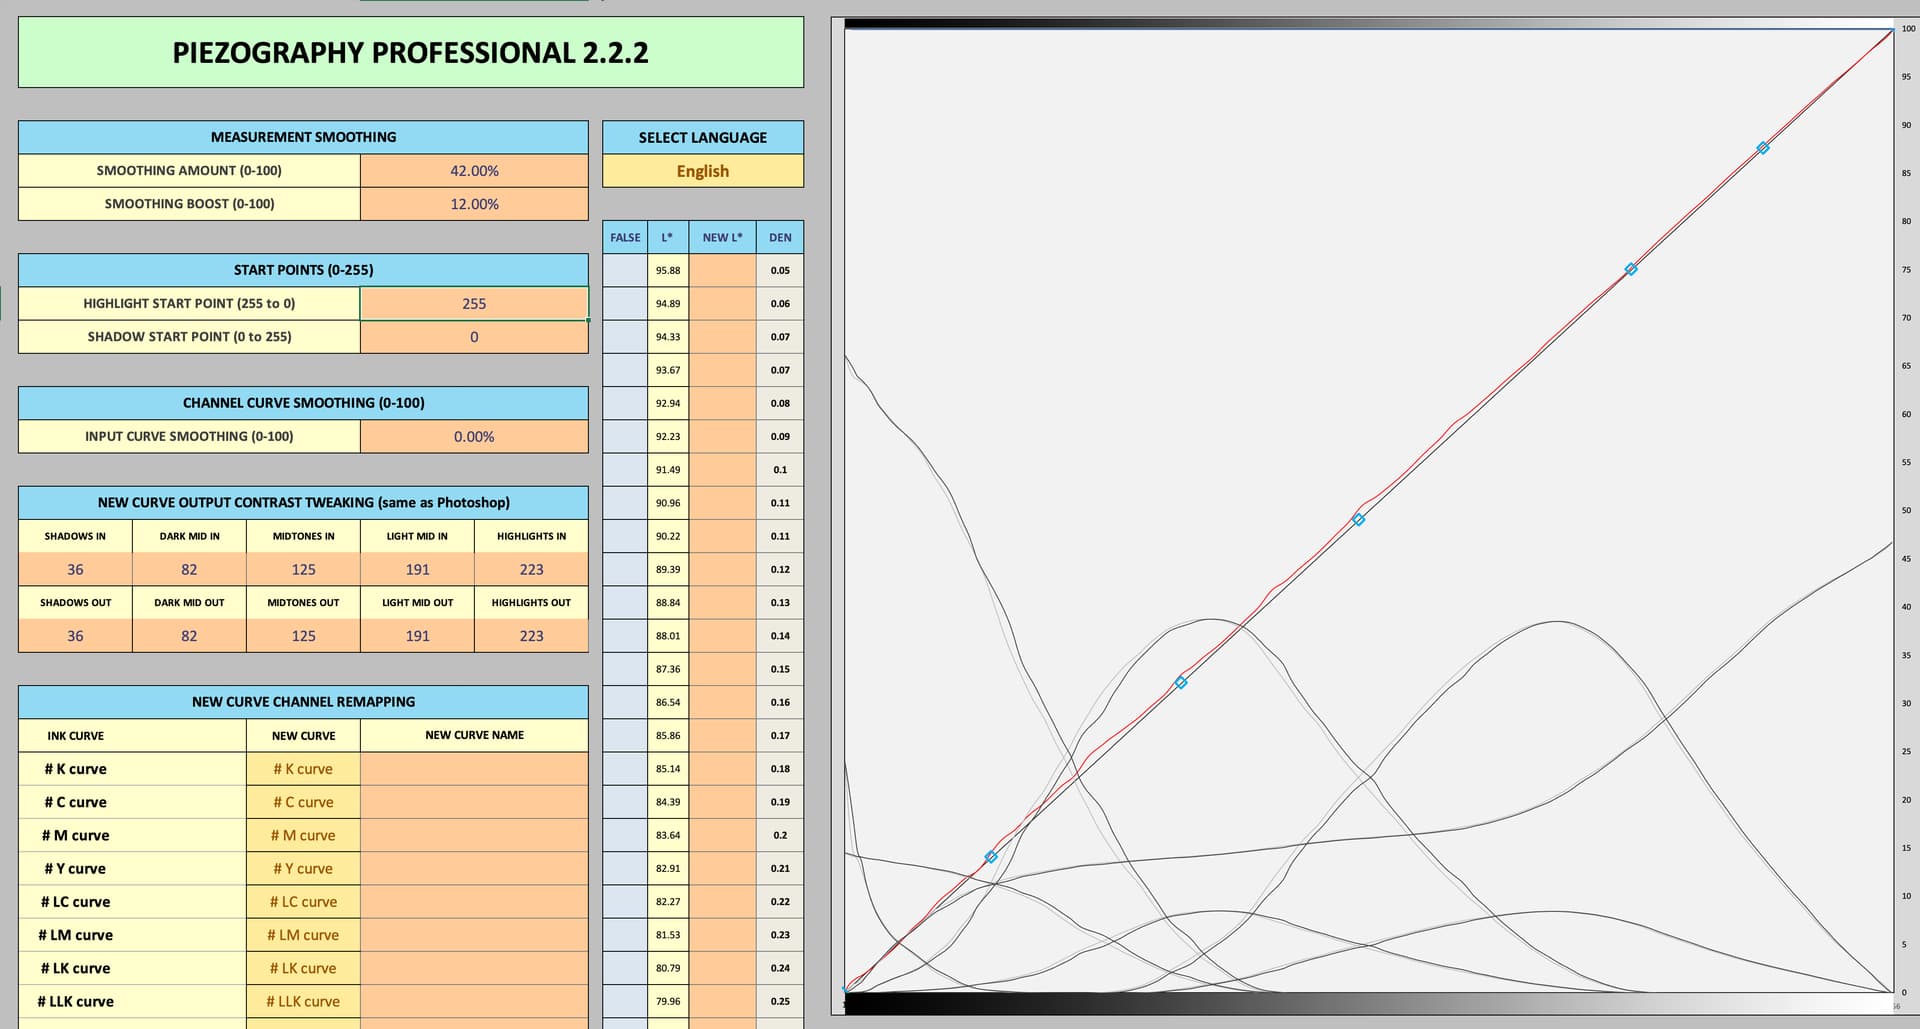The height and width of the screenshot is (1029, 1920).
Task: Toggle the FALSE cell in the 92.94 row
Action: pos(625,403)
